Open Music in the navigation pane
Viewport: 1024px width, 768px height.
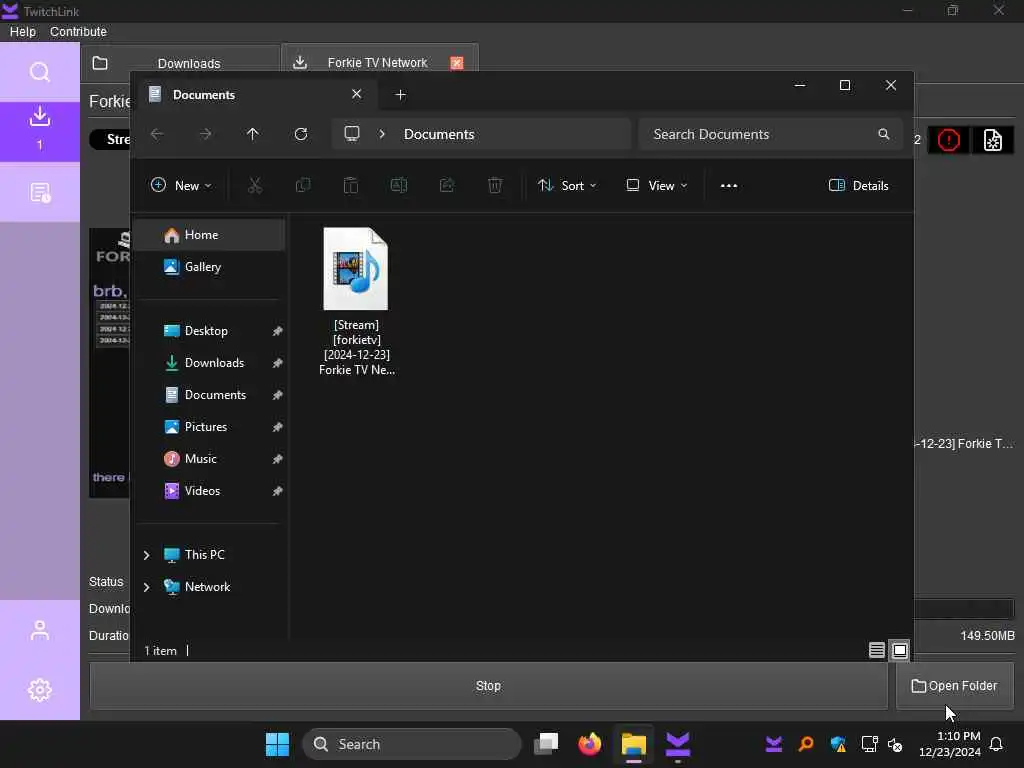[x=209, y=458]
